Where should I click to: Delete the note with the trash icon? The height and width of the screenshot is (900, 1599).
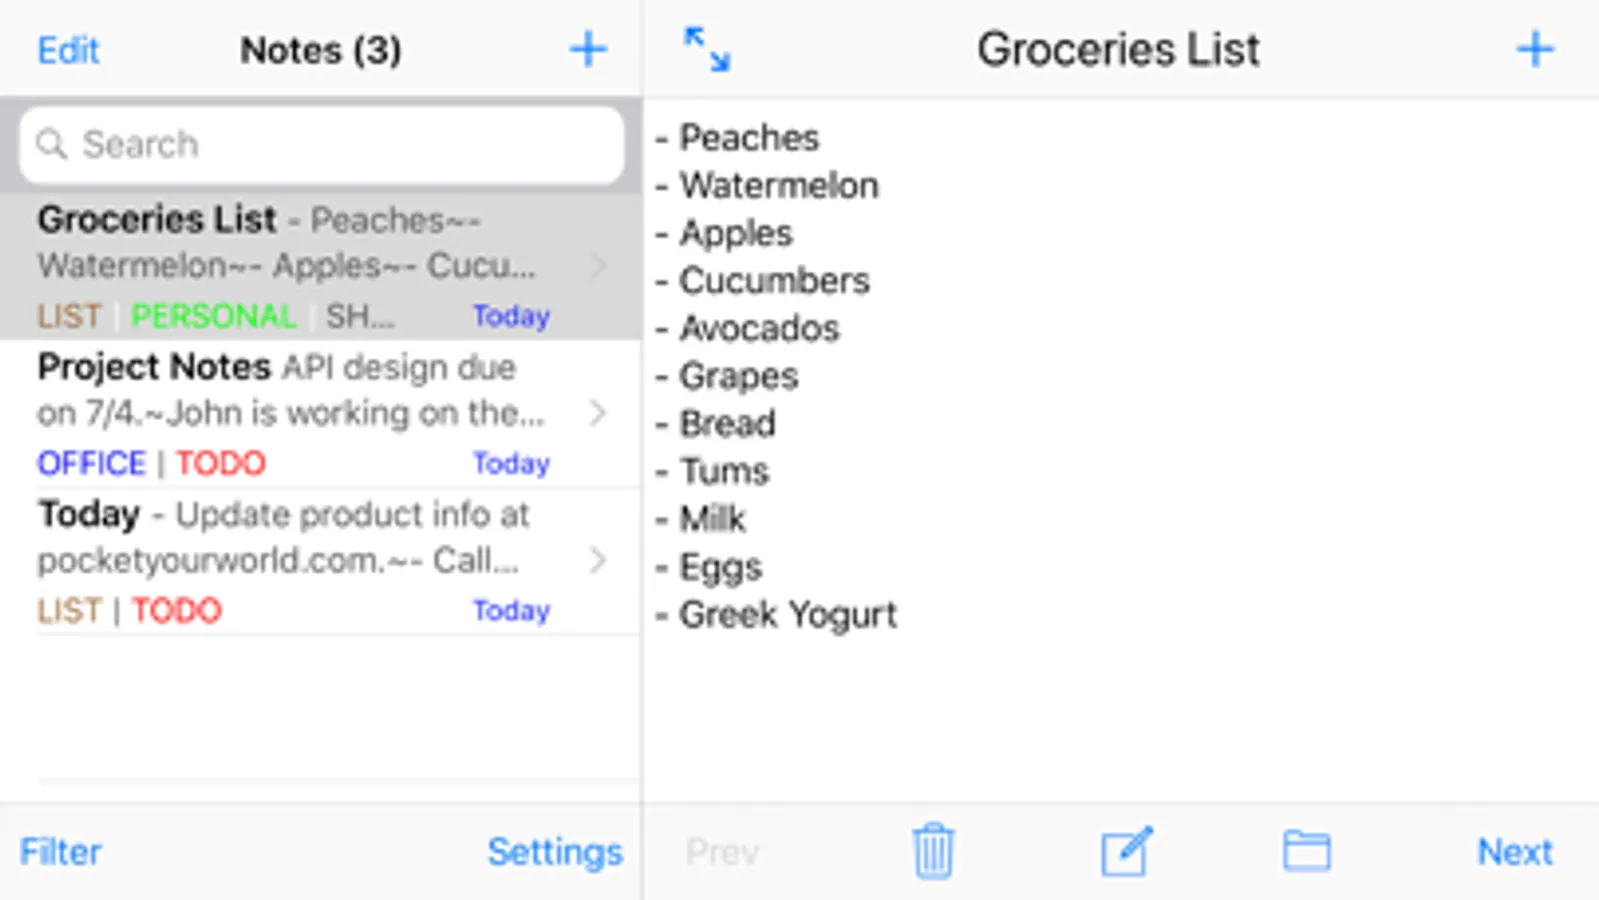click(x=933, y=851)
